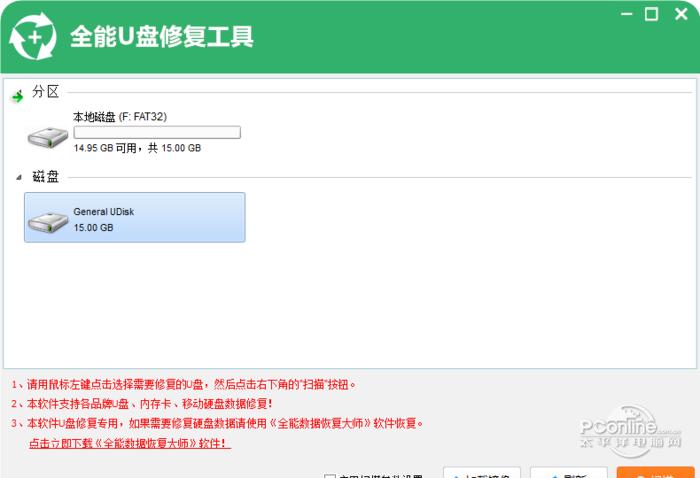Click the 分区 section heading
Image resolution: width=700 pixels, height=478 pixels.
[46, 91]
